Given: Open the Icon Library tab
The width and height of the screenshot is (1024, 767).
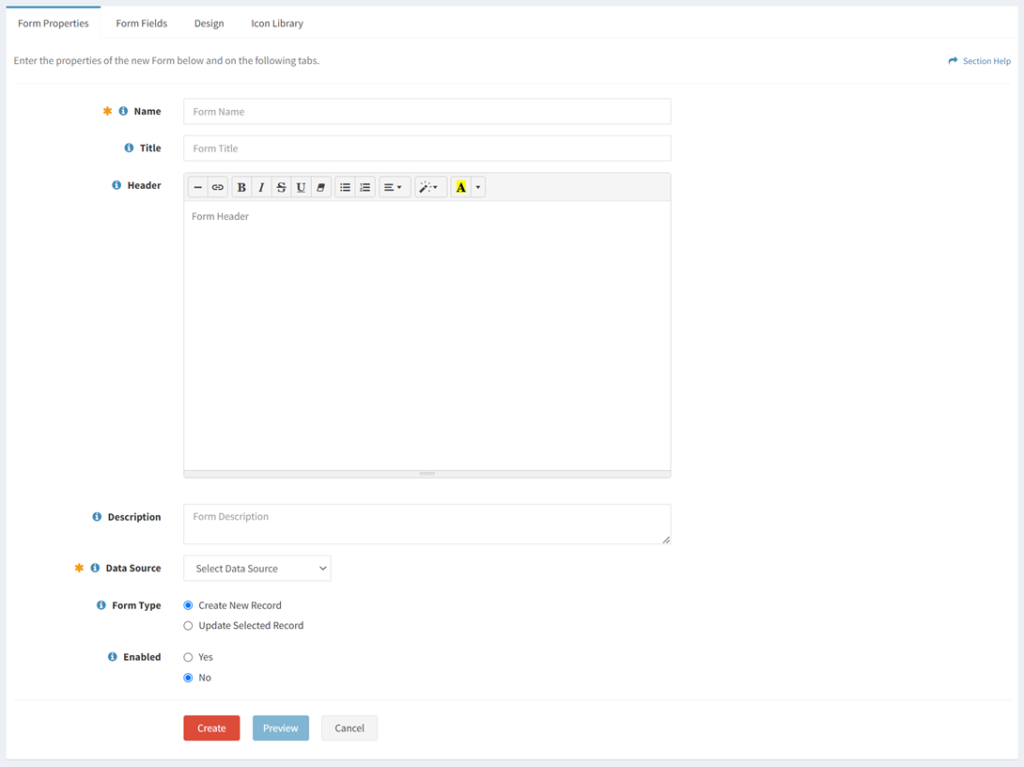Looking at the screenshot, I should coord(276,22).
